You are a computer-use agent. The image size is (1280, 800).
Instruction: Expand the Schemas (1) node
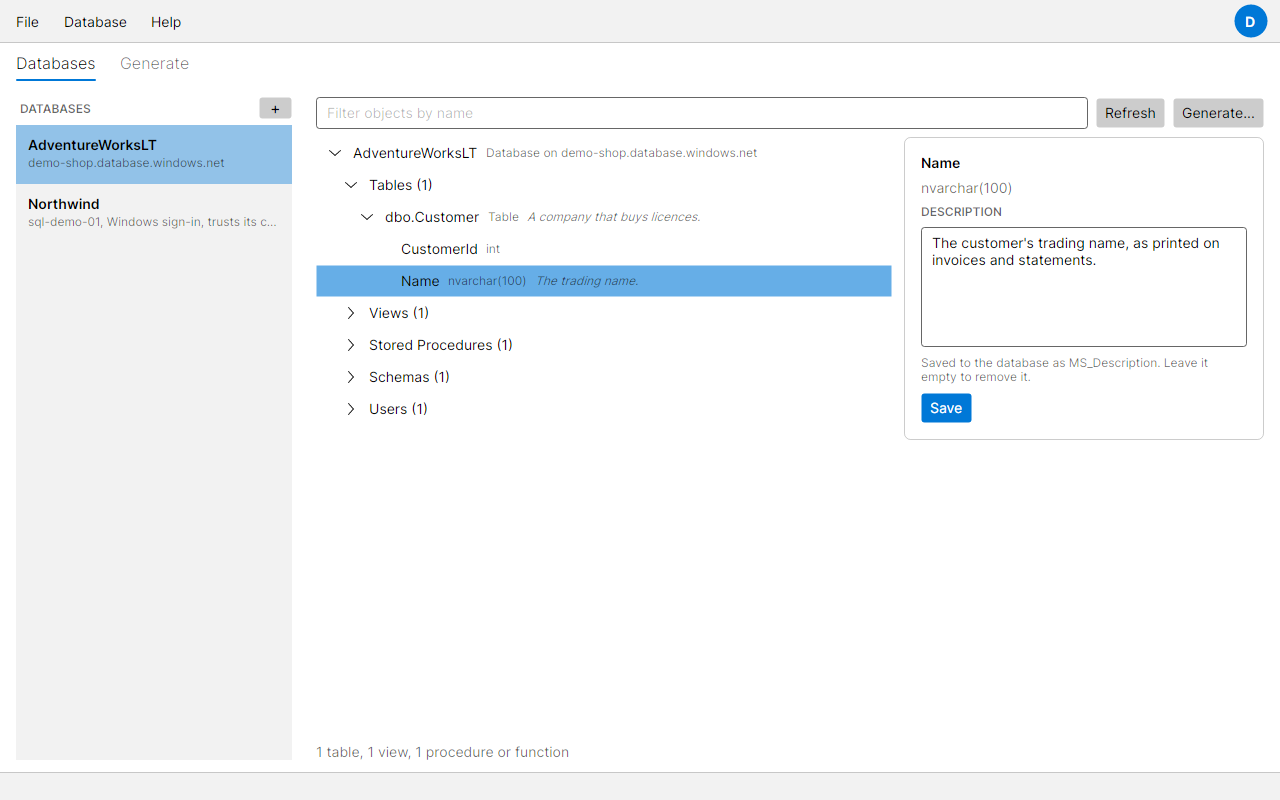click(x=351, y=377)
